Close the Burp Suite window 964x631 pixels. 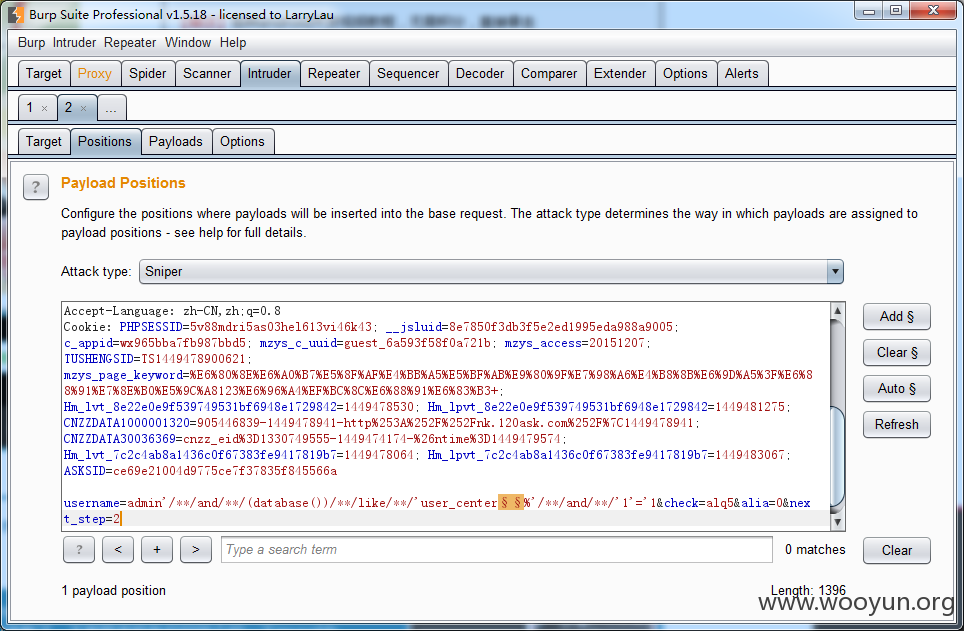point(933,10)
